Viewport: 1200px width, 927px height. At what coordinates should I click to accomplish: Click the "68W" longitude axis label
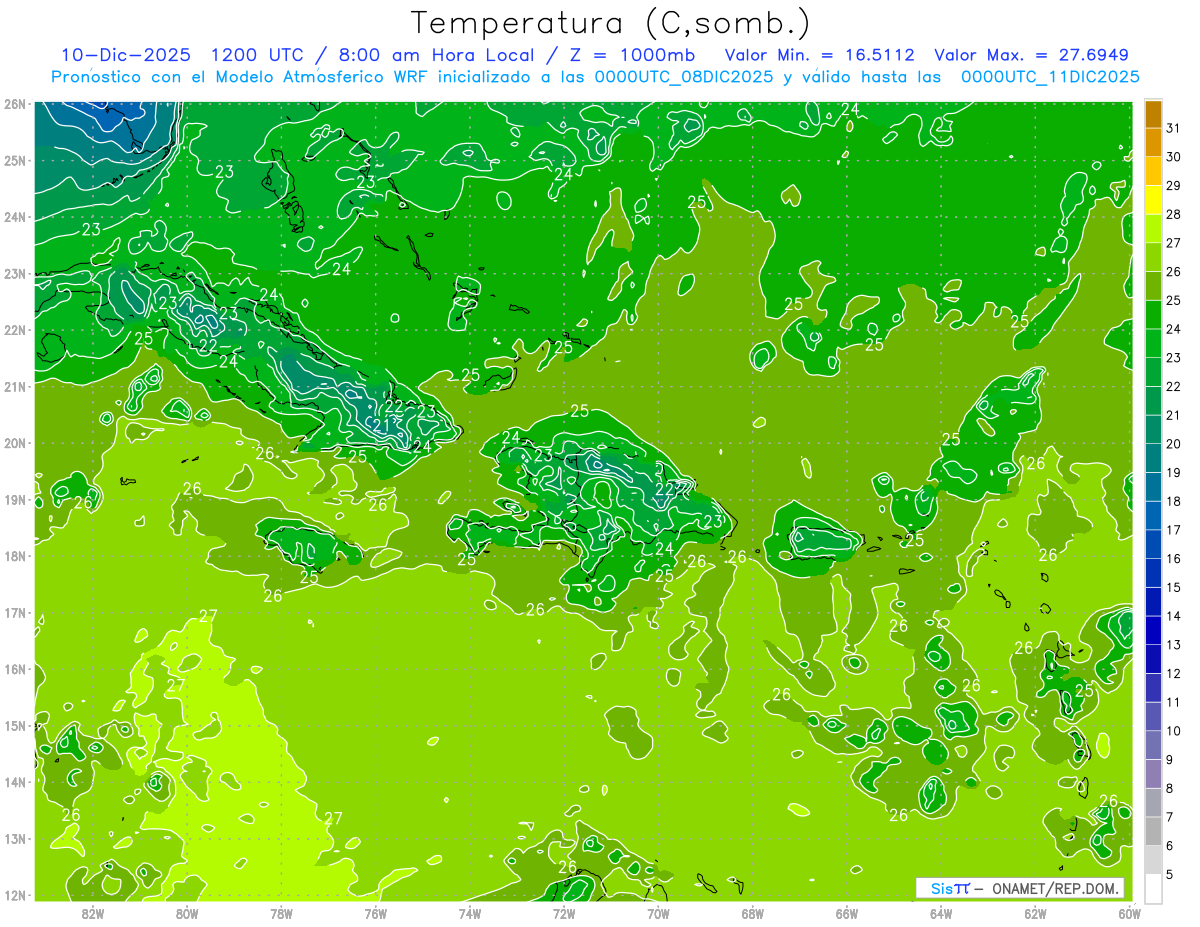[752, 913]
